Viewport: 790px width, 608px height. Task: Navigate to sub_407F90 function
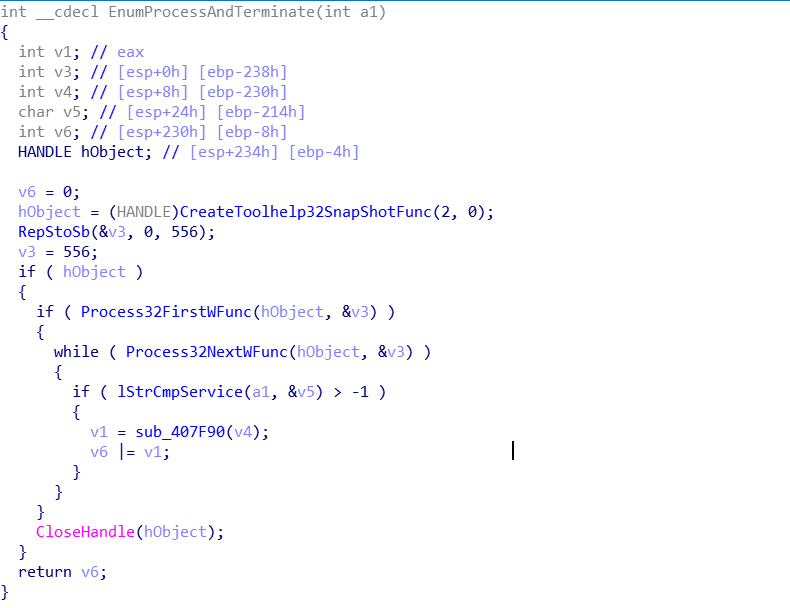click(x=180, y=432)
